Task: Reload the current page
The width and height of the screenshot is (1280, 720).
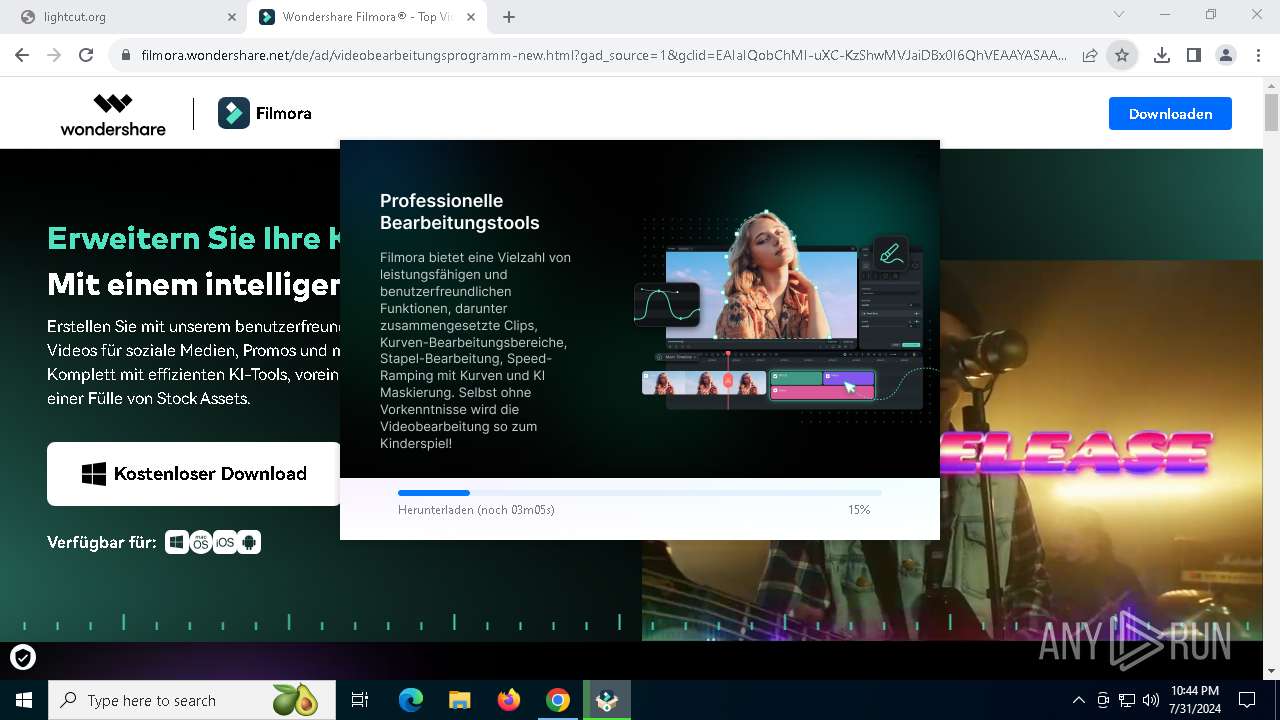Action: 86,55
